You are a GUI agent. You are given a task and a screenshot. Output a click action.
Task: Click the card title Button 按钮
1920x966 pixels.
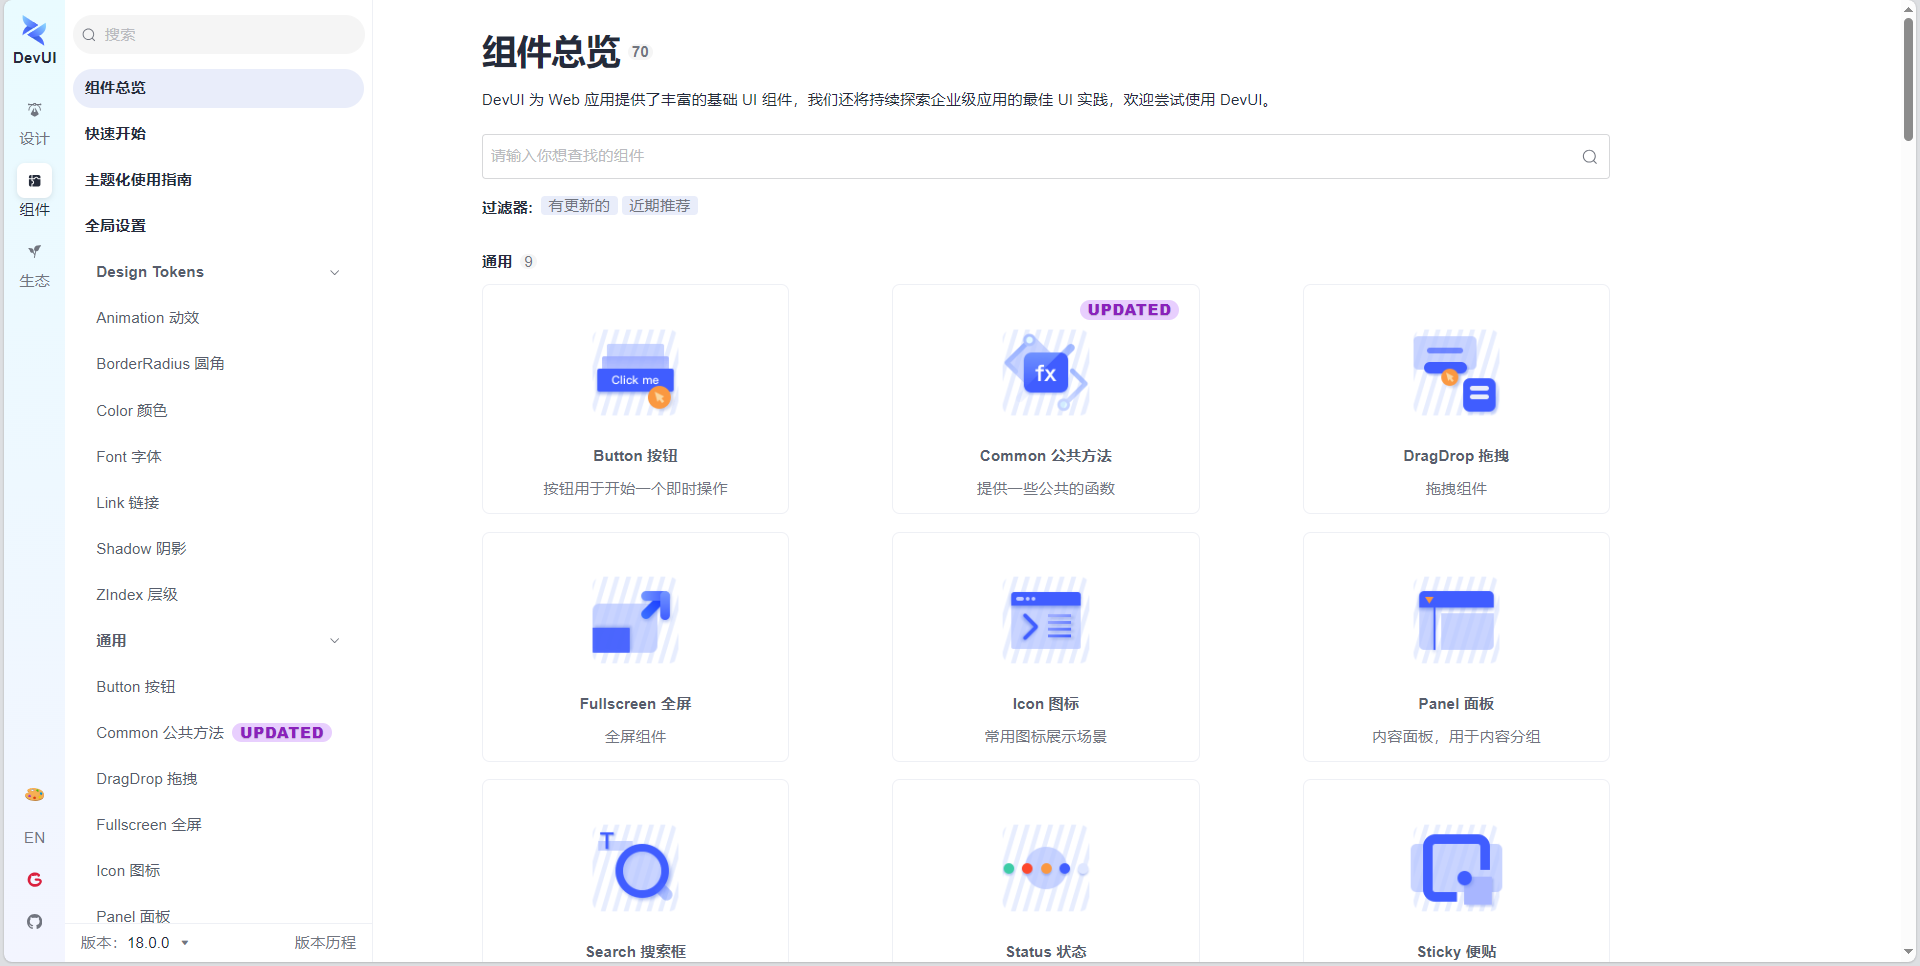(x=635, y=456)
